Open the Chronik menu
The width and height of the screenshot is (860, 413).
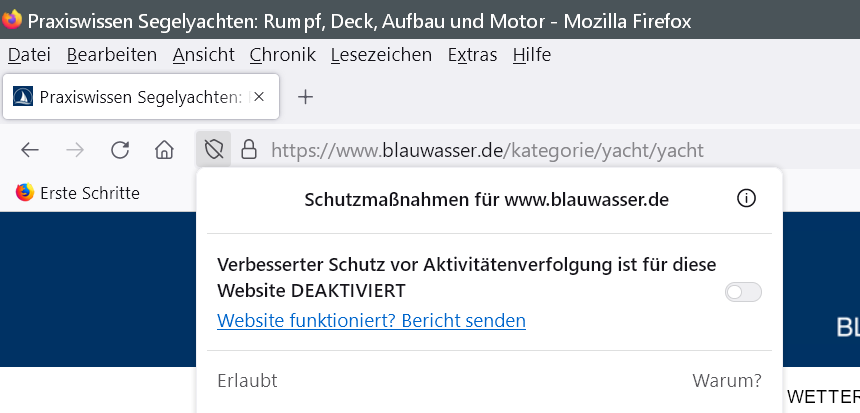[282, 55]
